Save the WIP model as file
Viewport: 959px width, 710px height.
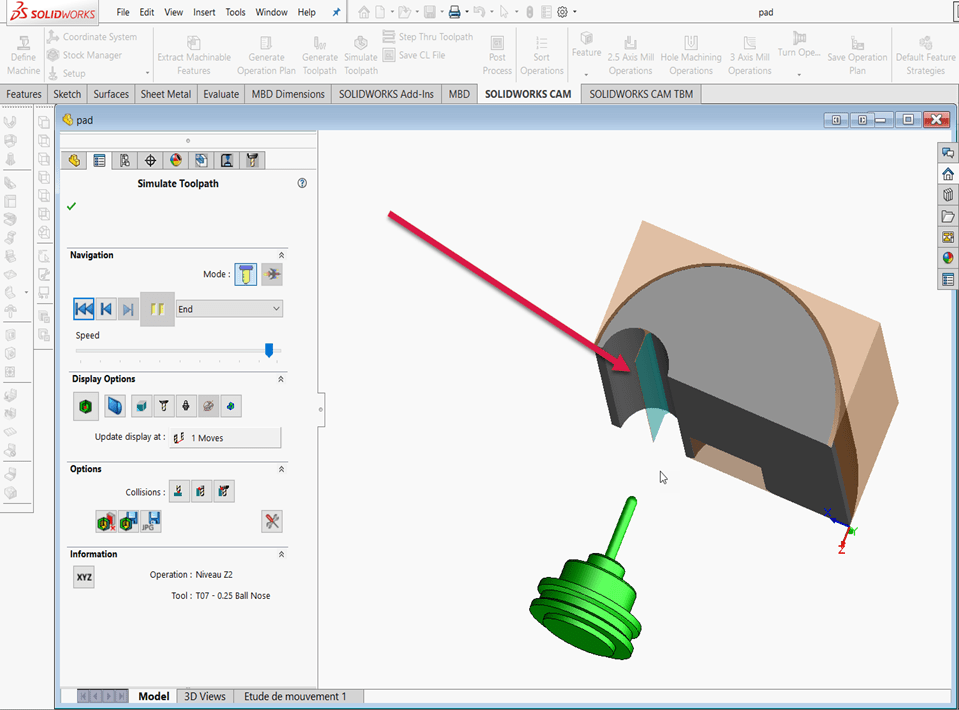click(128, 522)
